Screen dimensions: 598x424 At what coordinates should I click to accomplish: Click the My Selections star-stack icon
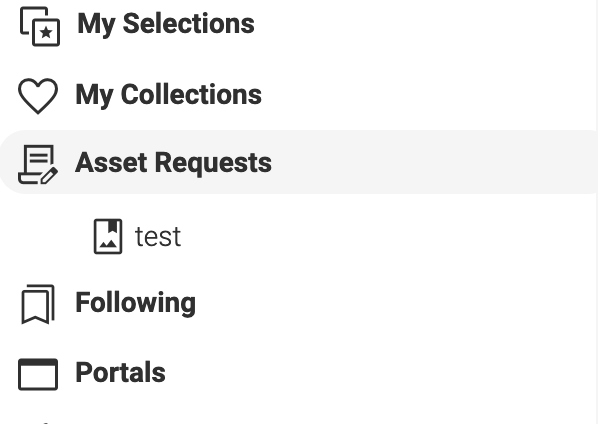[40, 26]
